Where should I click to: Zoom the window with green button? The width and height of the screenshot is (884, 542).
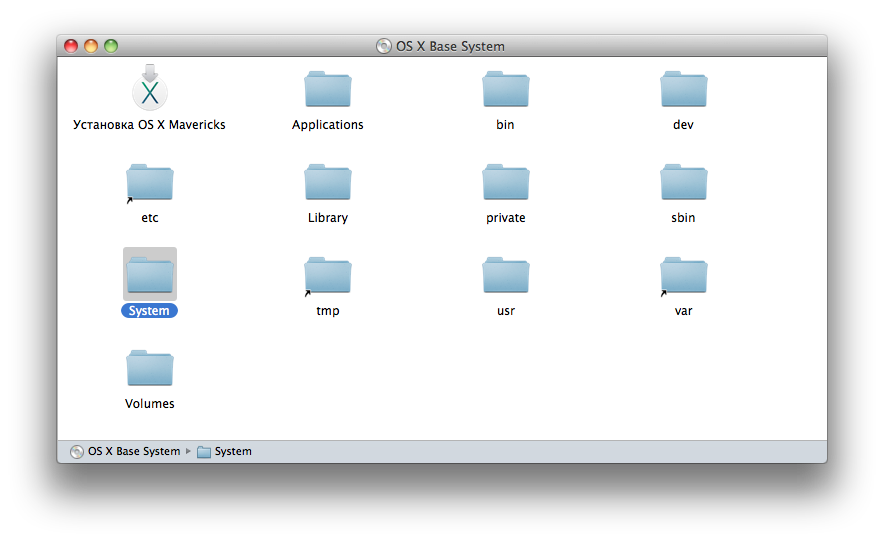click(x=111, y=46)
